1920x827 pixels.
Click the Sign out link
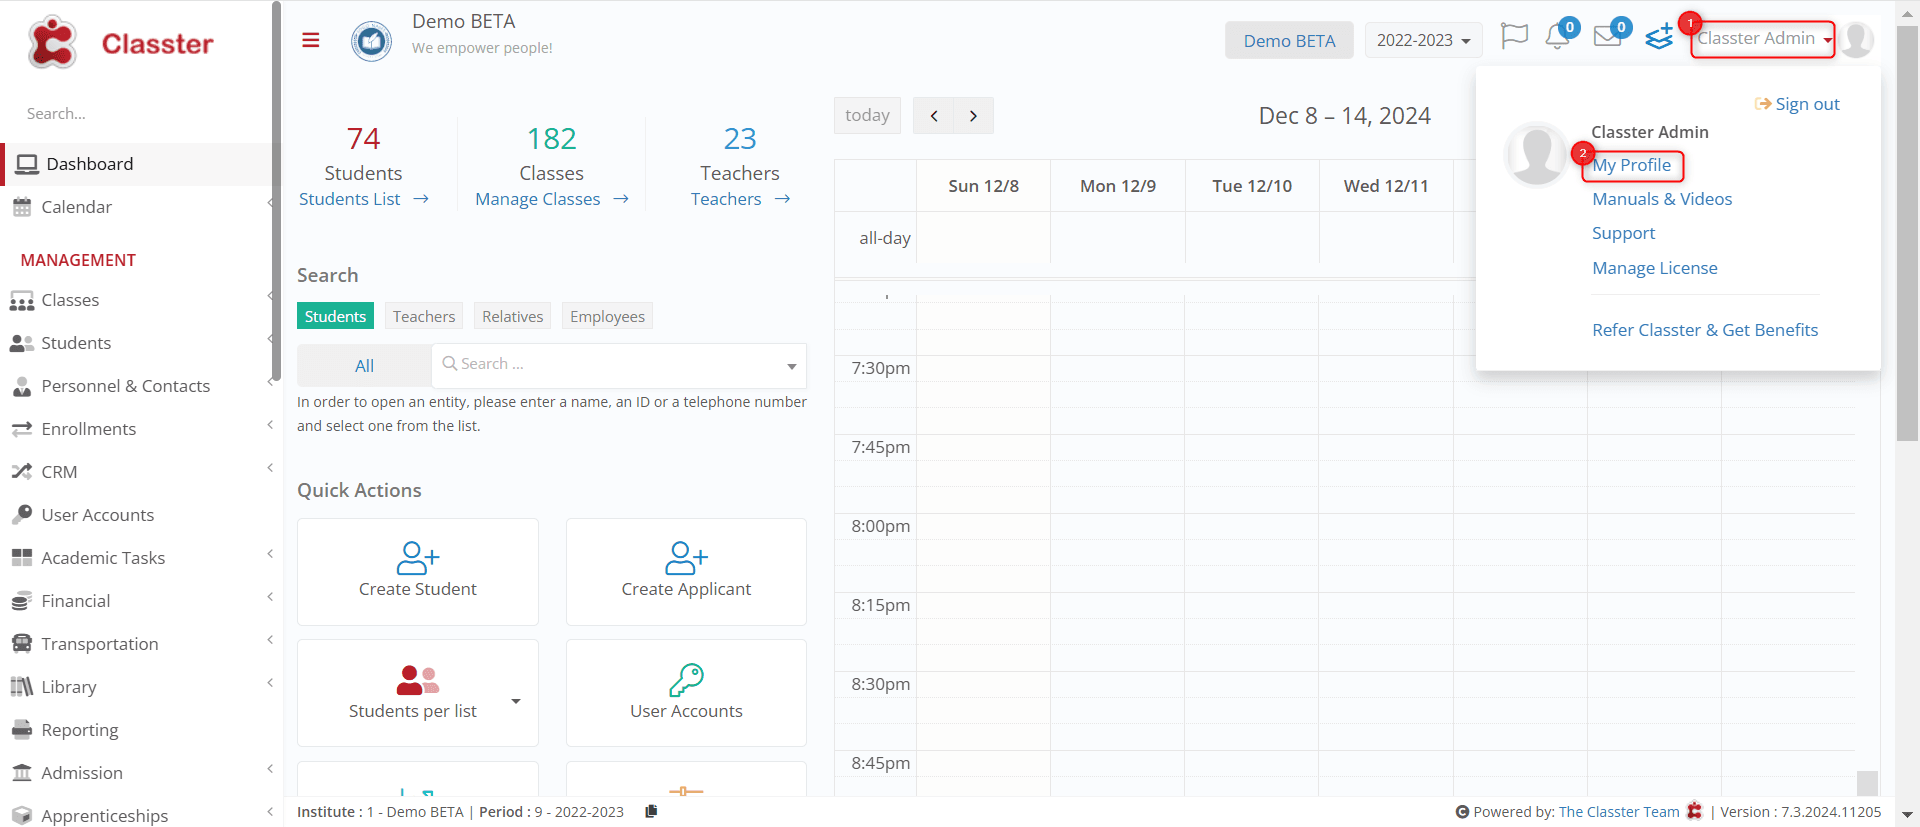coord(1797,104)
